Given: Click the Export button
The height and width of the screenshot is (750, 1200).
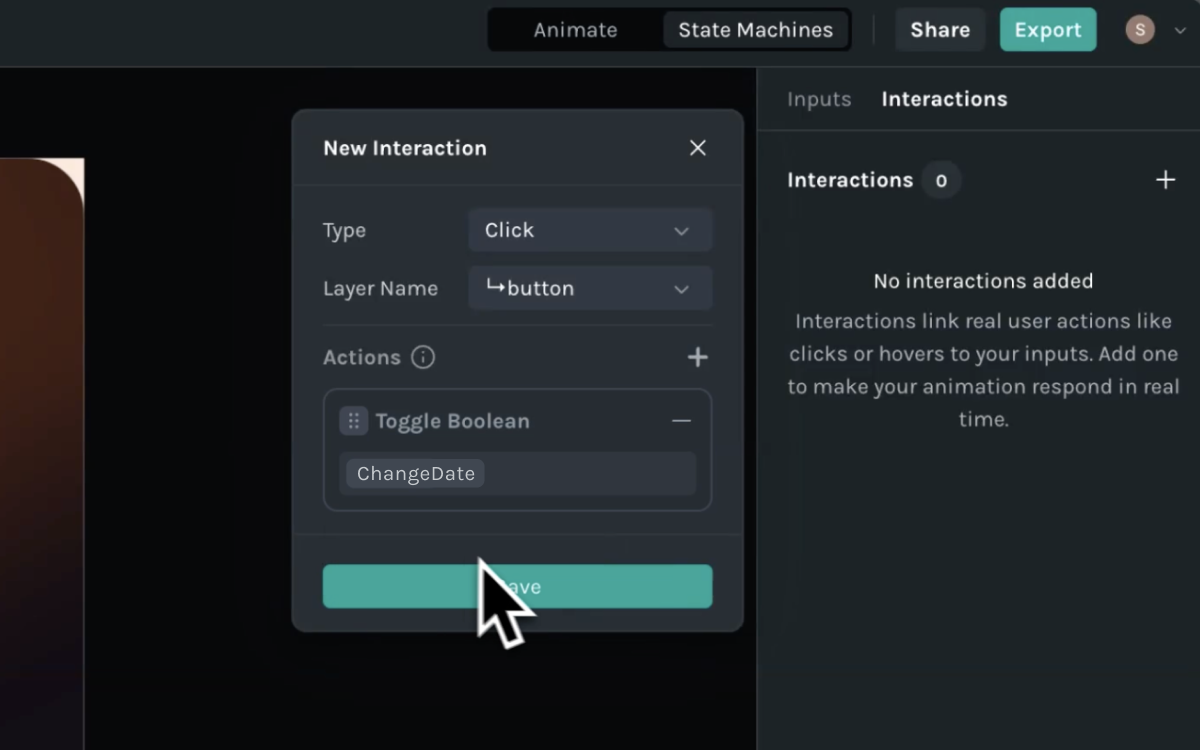Looking at the screenshot, I should point(1047,30).
